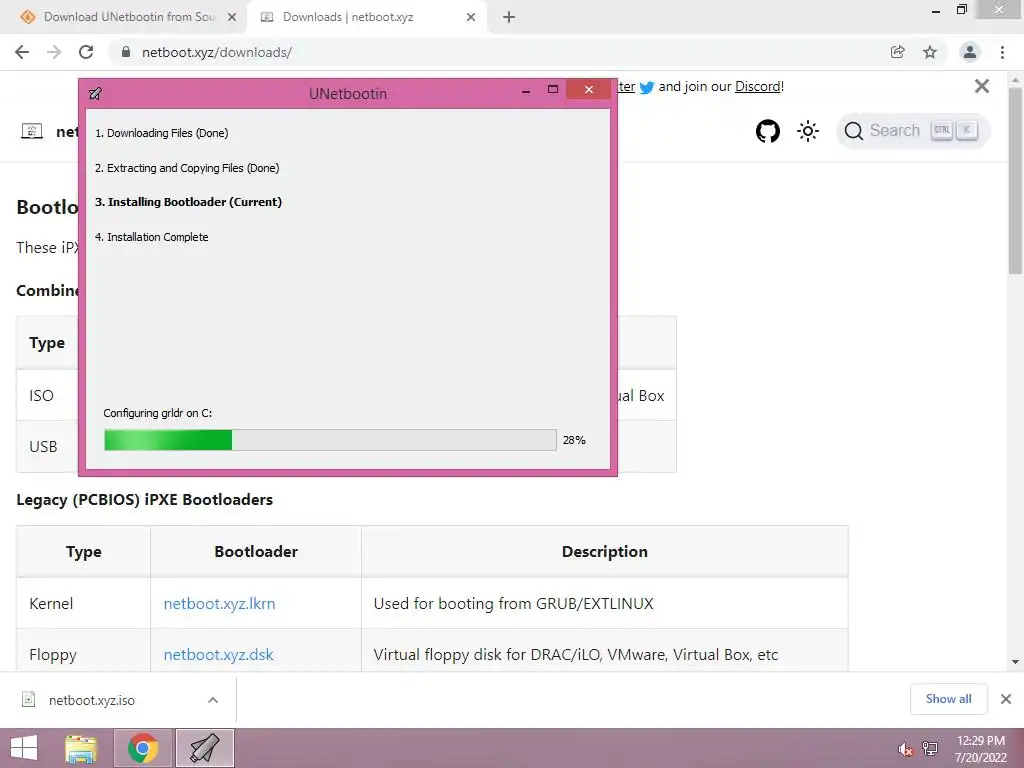Screen dimensions: 1024x768
Task: Switch to Download UNetbootin tab
Action: tap(129, 17)
